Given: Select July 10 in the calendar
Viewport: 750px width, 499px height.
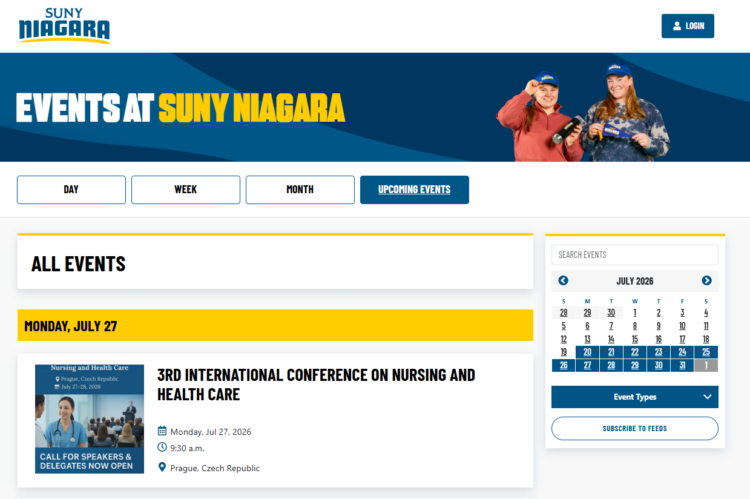Looking at the screenshot, I should point(683,326).
